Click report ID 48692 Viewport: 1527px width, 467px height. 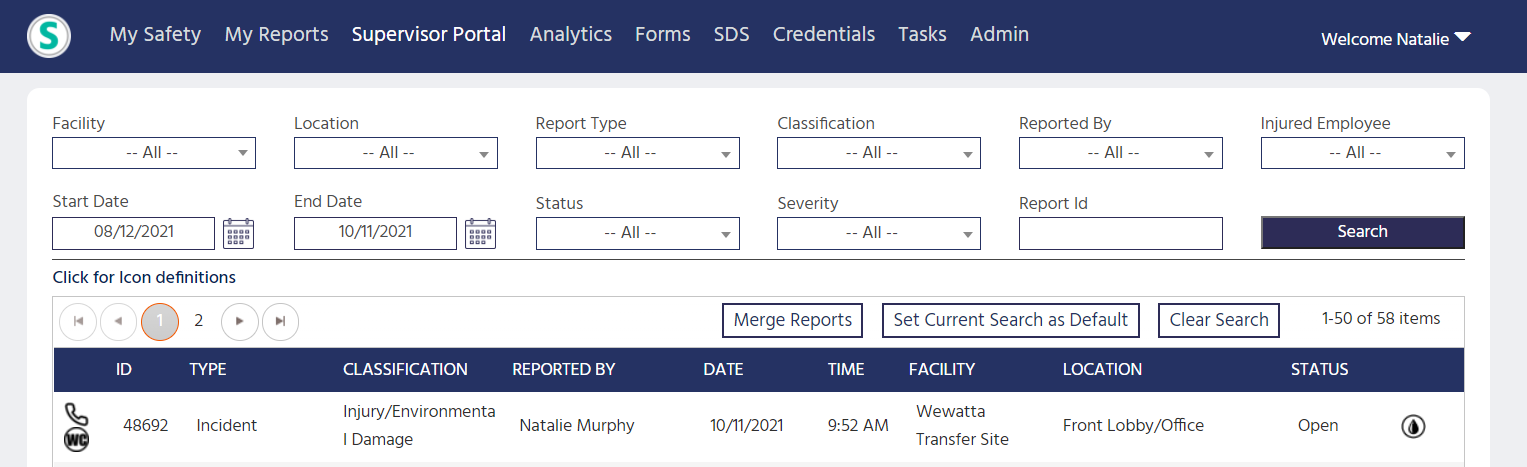tap(146, 425)
